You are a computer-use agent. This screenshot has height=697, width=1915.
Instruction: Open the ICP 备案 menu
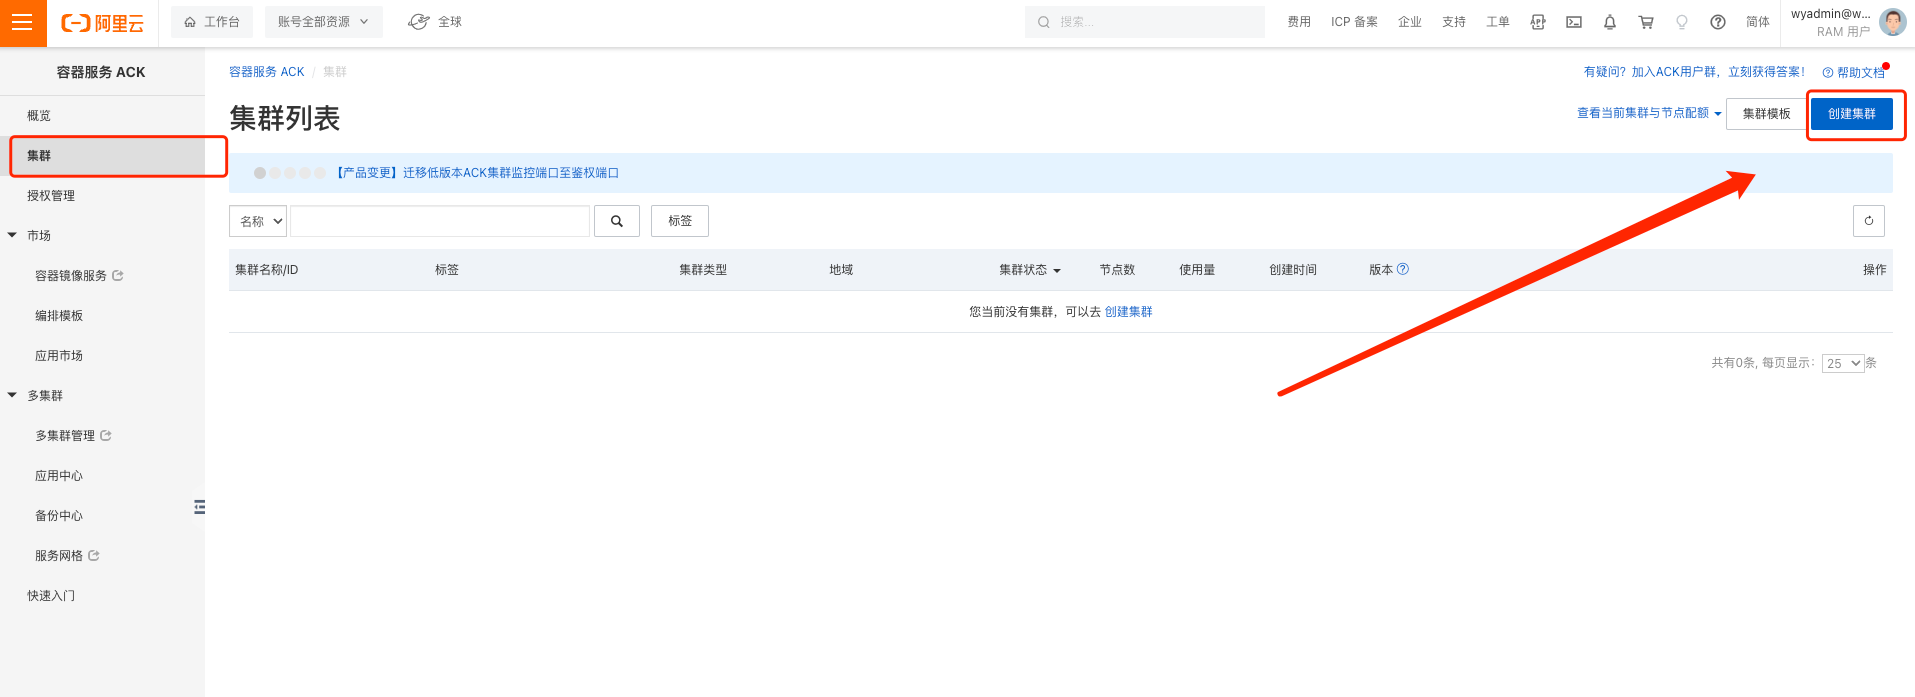tap(1354, 22)
